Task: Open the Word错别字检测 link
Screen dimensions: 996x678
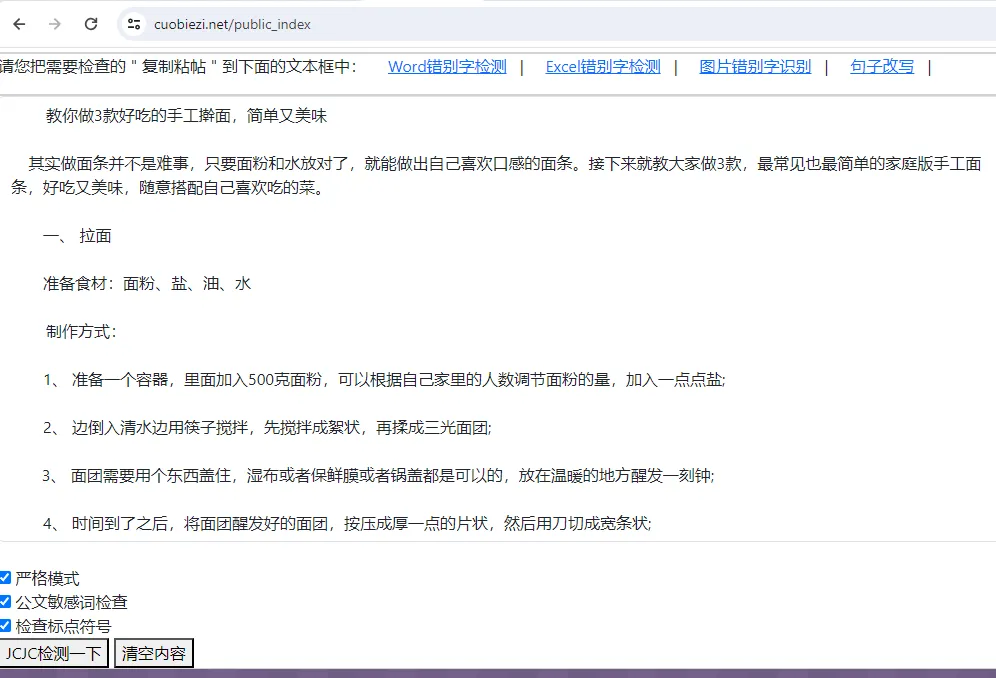Action: tap(446, 67)
